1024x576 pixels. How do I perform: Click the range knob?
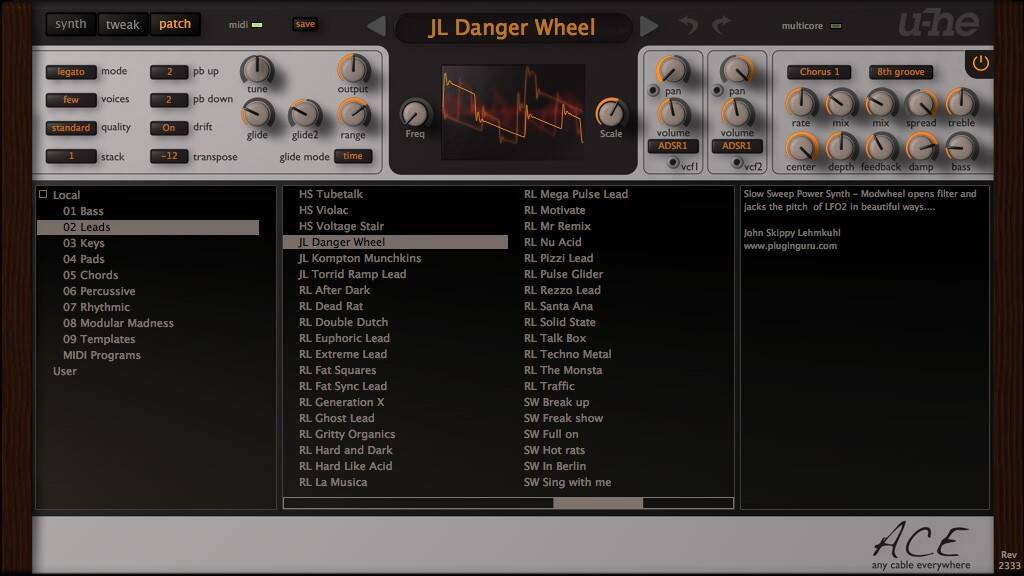point(353,114)
